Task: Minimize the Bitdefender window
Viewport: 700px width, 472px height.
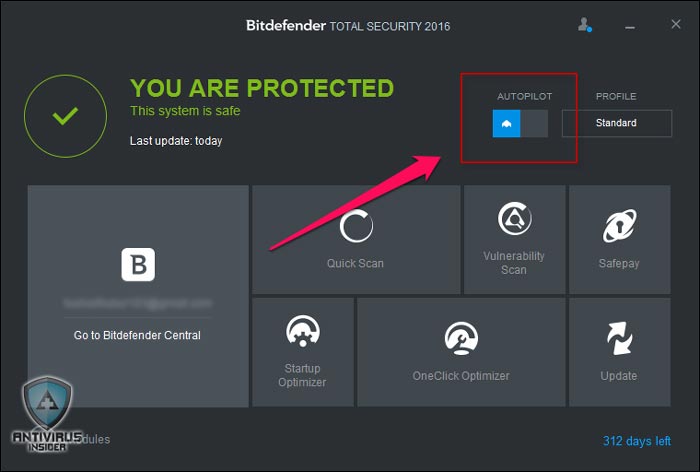Action: click(630, 28)
